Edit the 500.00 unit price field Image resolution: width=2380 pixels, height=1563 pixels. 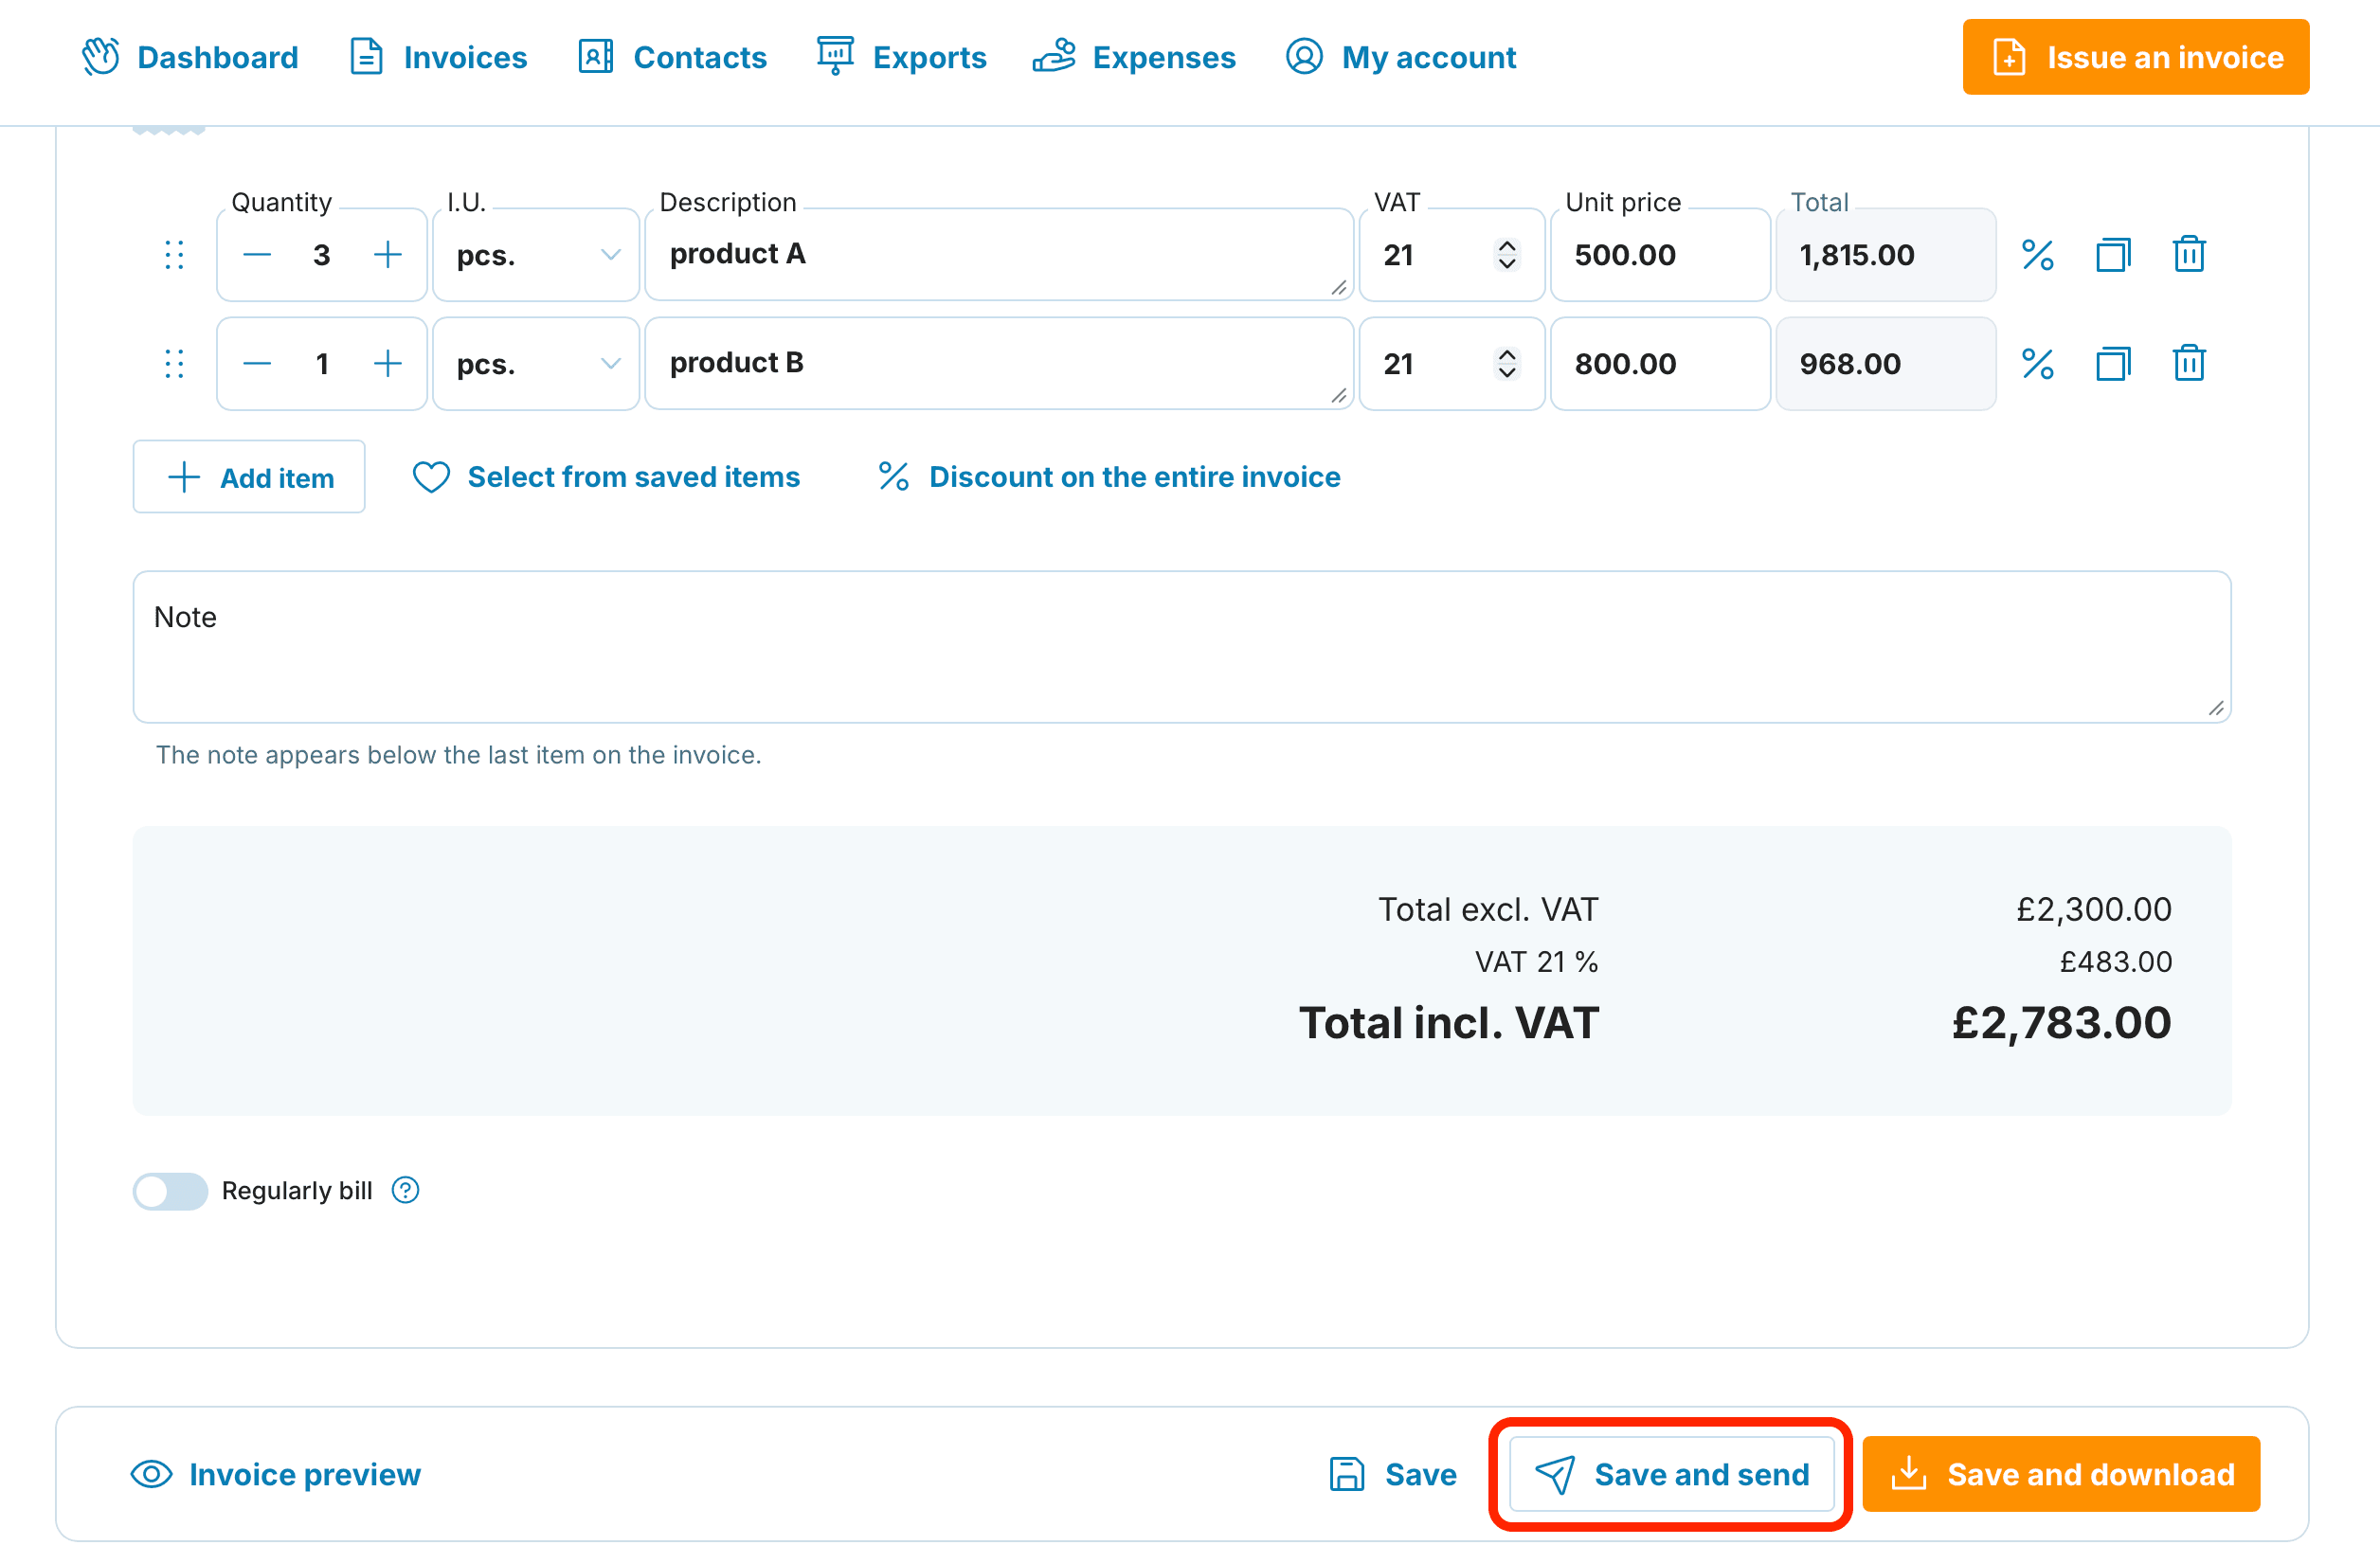point(1660,255)
